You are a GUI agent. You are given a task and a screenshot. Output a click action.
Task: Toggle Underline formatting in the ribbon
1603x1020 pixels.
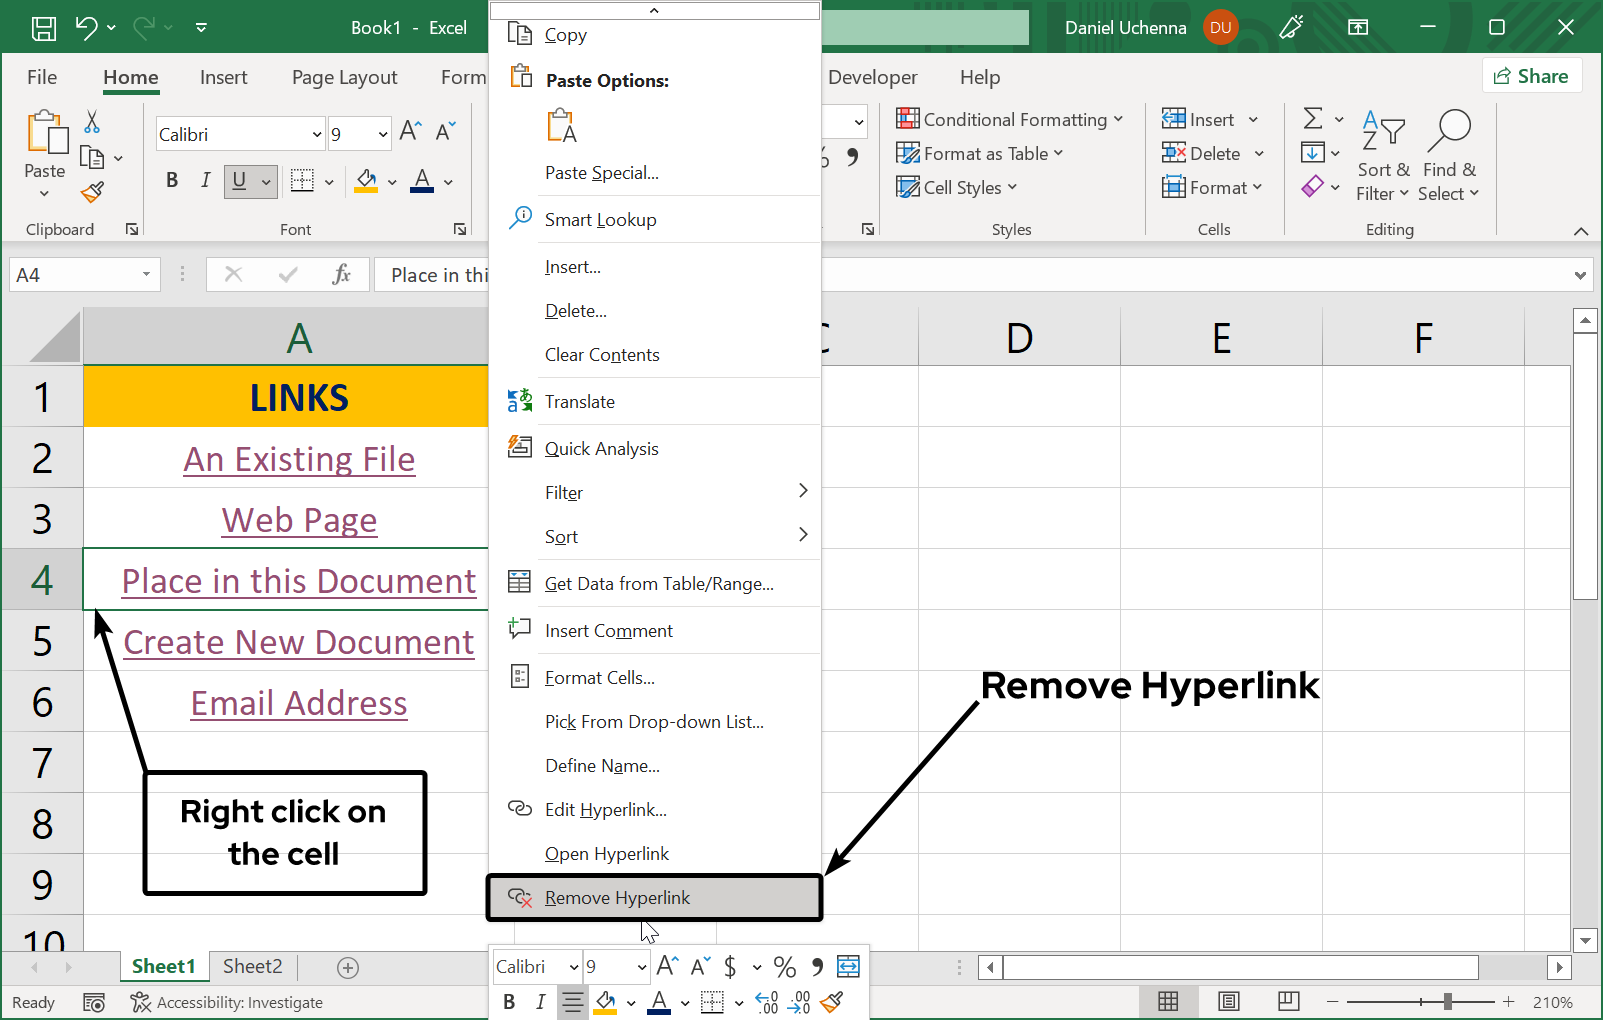239,181
